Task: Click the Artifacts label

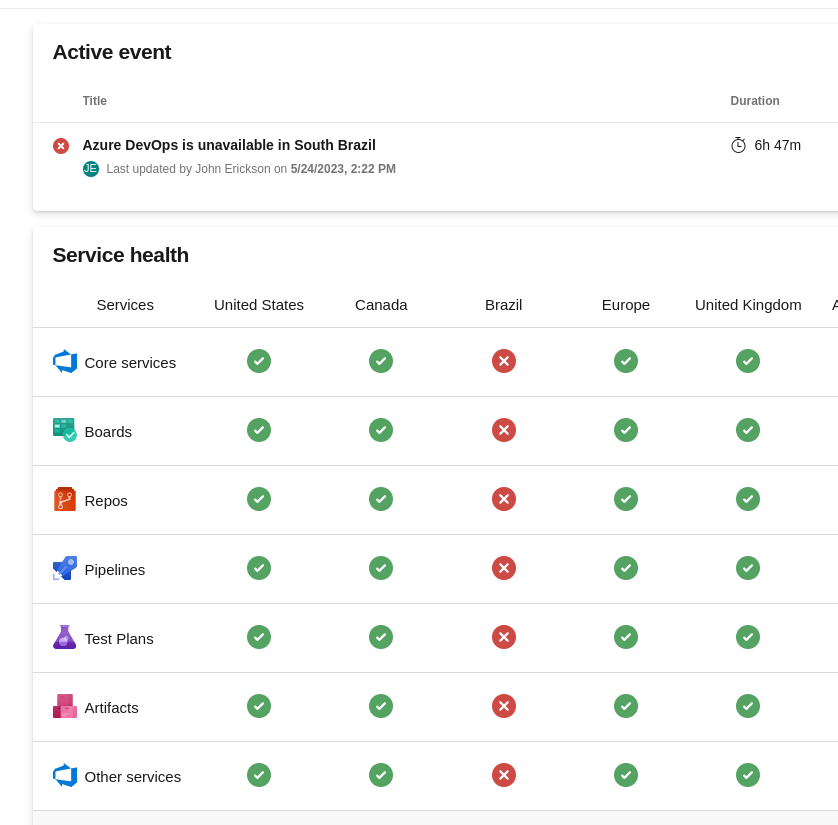Action: coord(111,708)
